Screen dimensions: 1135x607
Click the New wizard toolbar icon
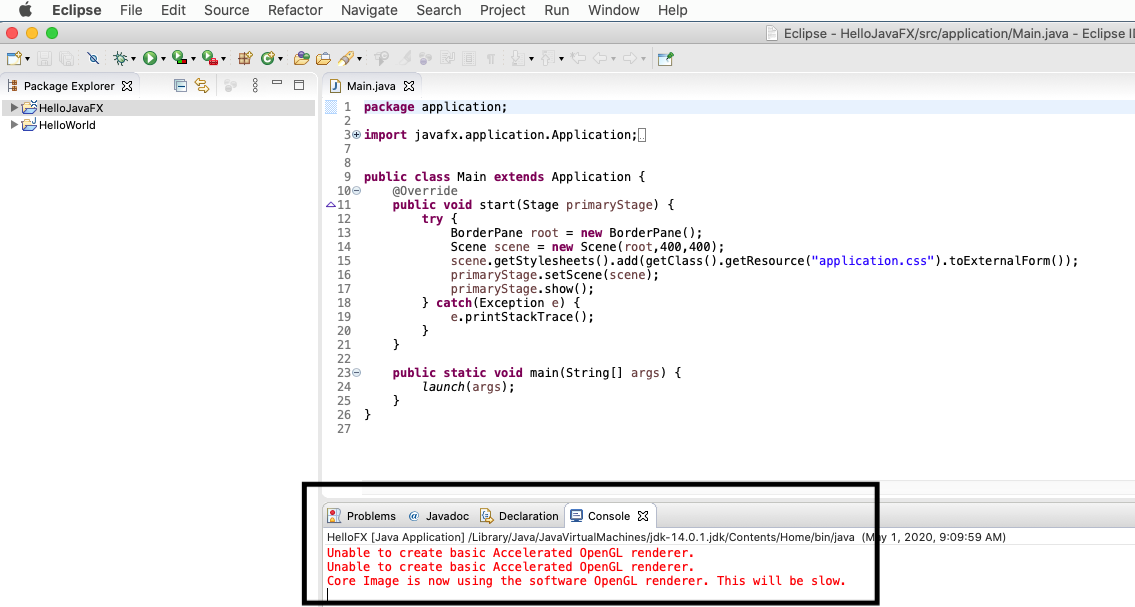point(14,59)
